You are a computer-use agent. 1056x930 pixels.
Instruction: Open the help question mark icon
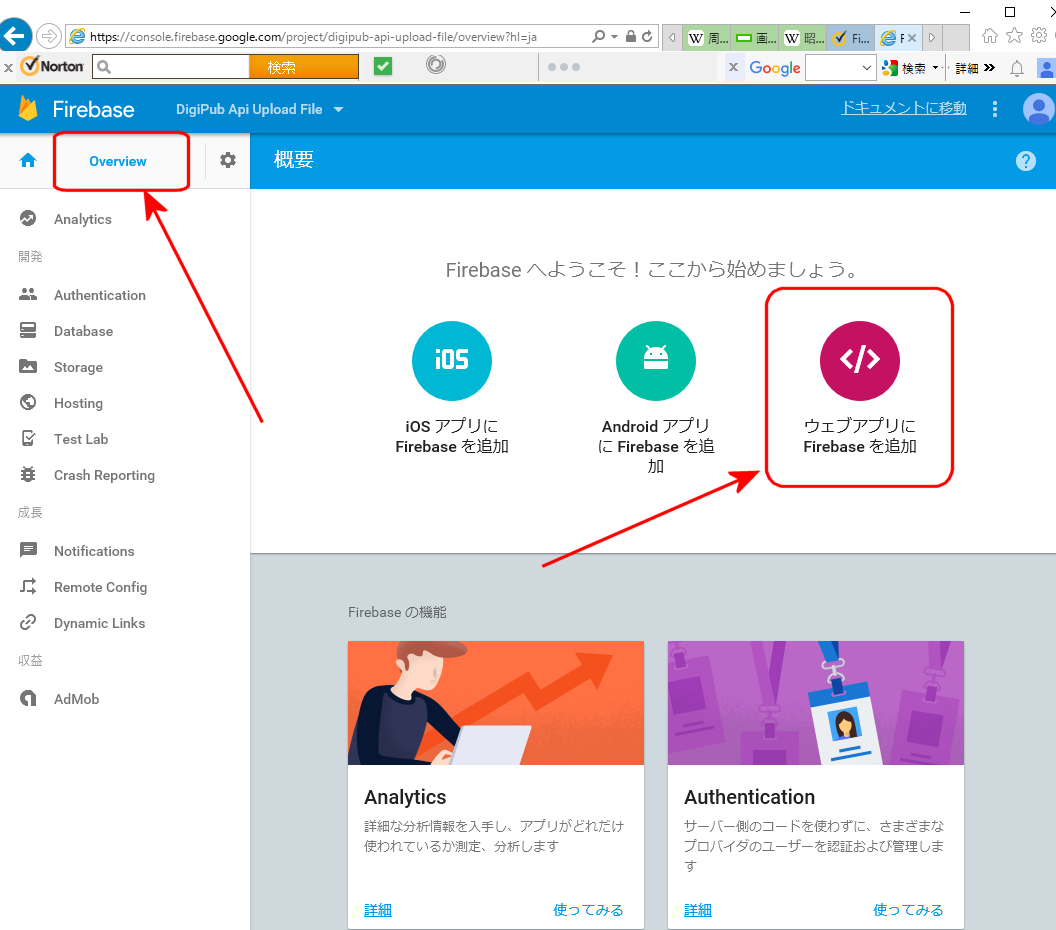click(1026, 161)
